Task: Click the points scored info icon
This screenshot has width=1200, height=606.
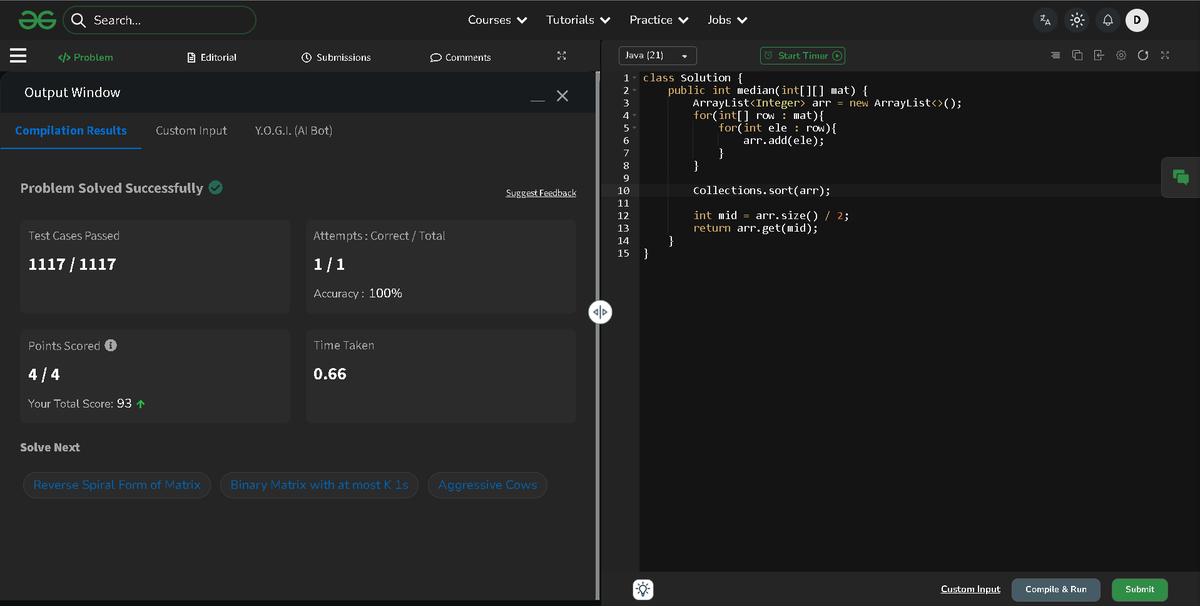Action: [111, 345]
